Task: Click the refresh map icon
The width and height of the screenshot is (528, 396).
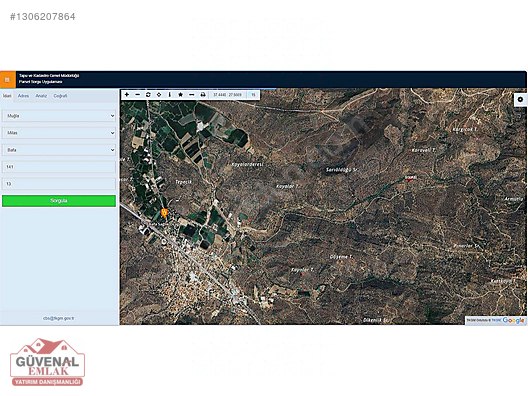Action: 148,95
